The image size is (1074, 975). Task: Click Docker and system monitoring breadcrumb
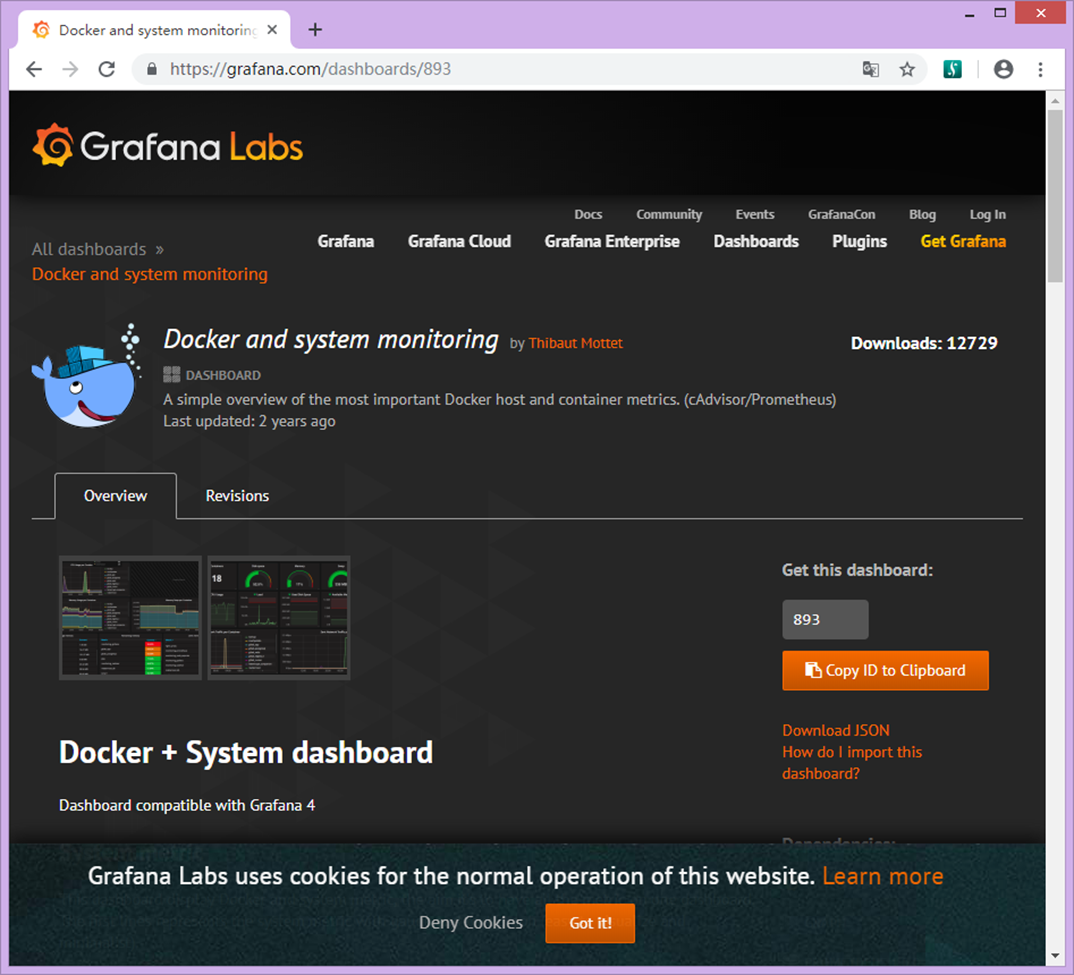150,274
